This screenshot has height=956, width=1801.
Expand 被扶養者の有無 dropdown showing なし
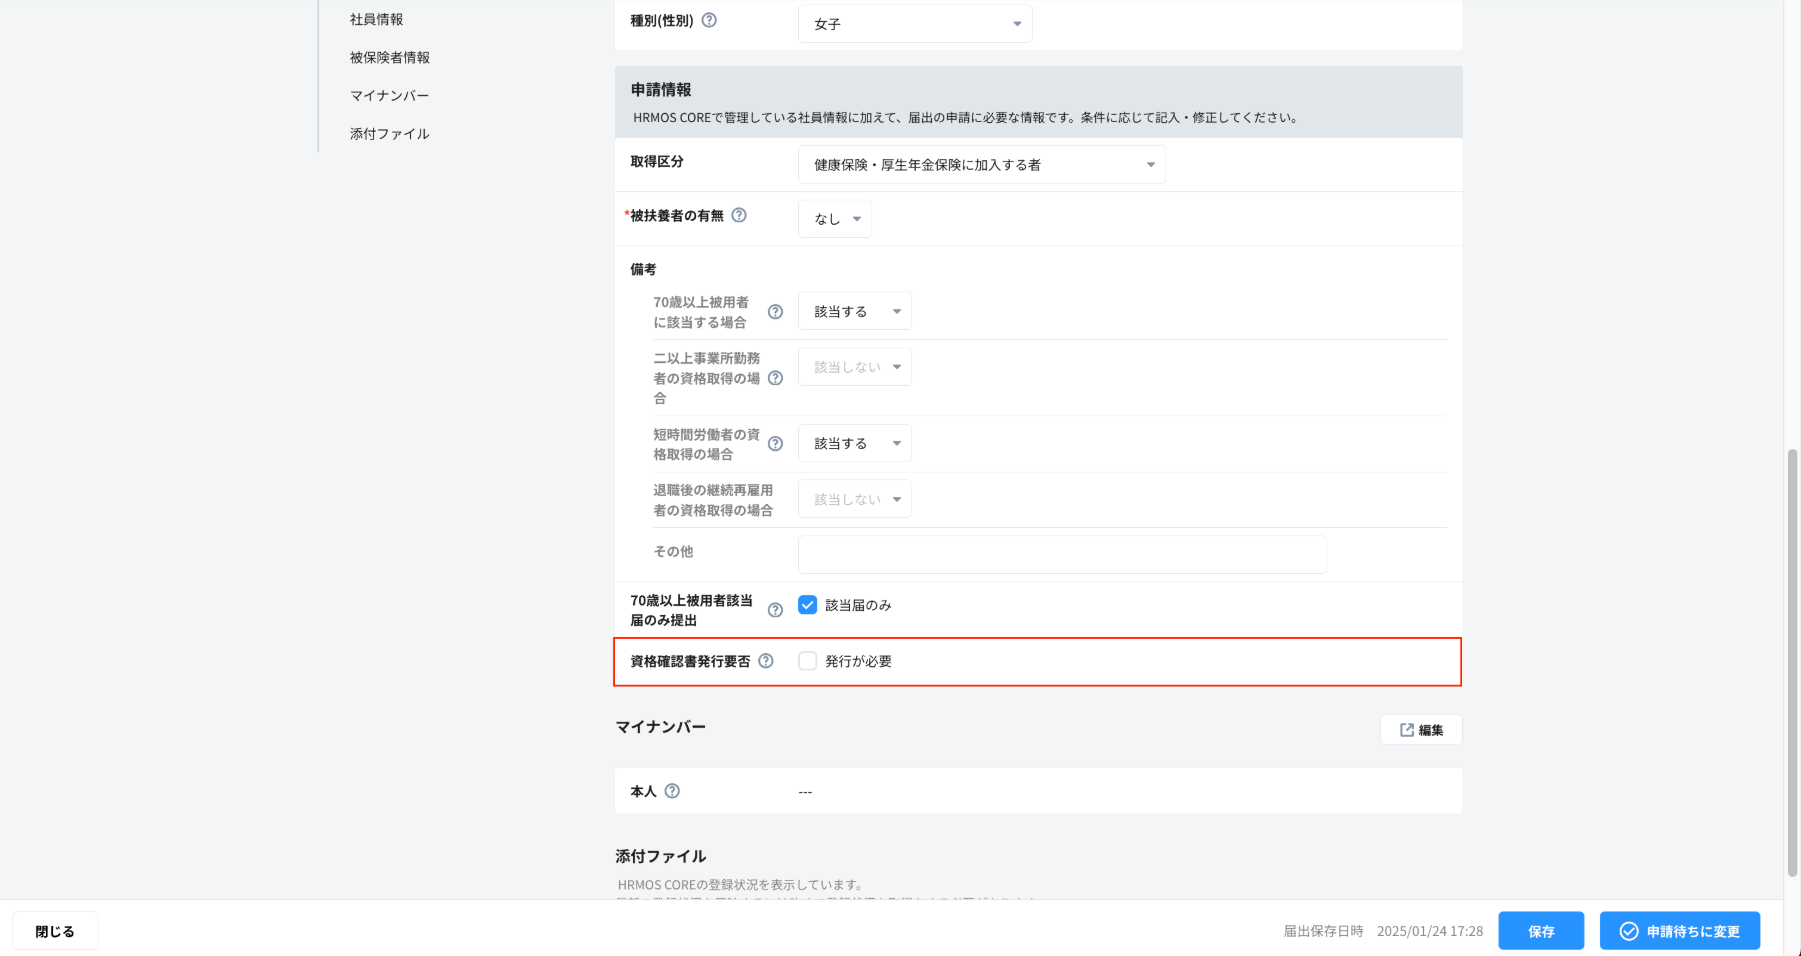click(x=835, y=219)
